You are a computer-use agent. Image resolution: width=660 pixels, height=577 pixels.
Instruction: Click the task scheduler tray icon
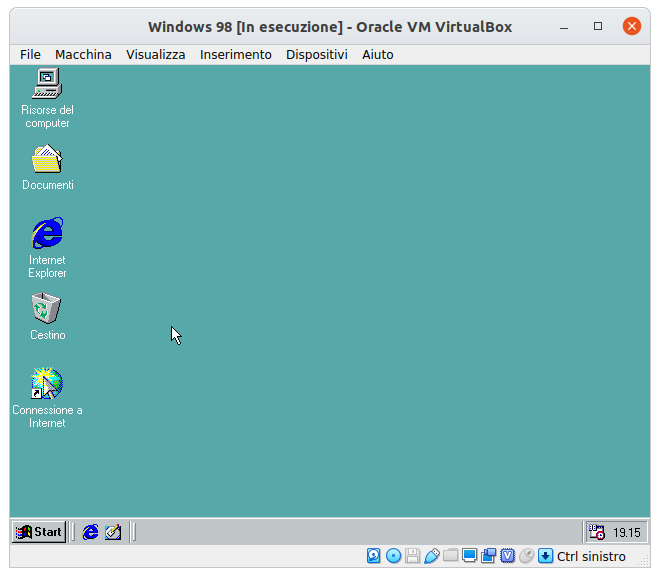pyautogui.click(x=596, y=532)
